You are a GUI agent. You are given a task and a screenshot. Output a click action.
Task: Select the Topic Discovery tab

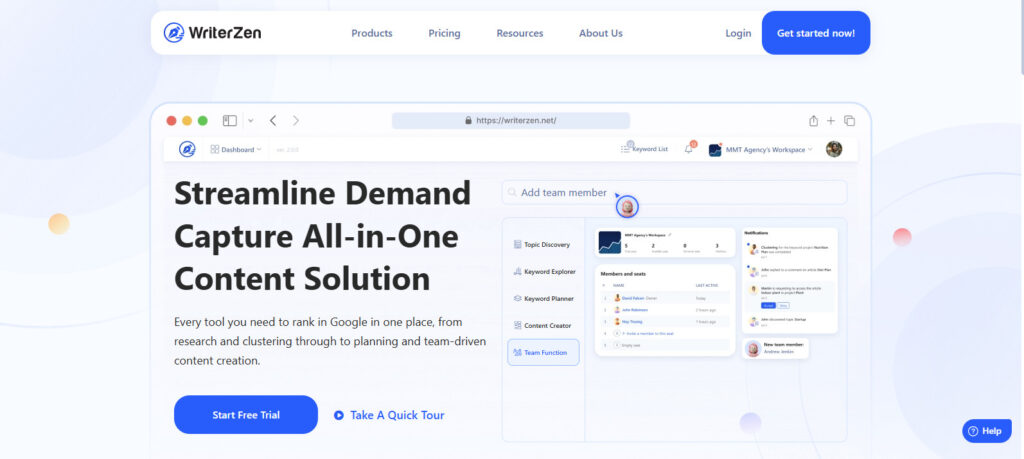tap(542, 245)
